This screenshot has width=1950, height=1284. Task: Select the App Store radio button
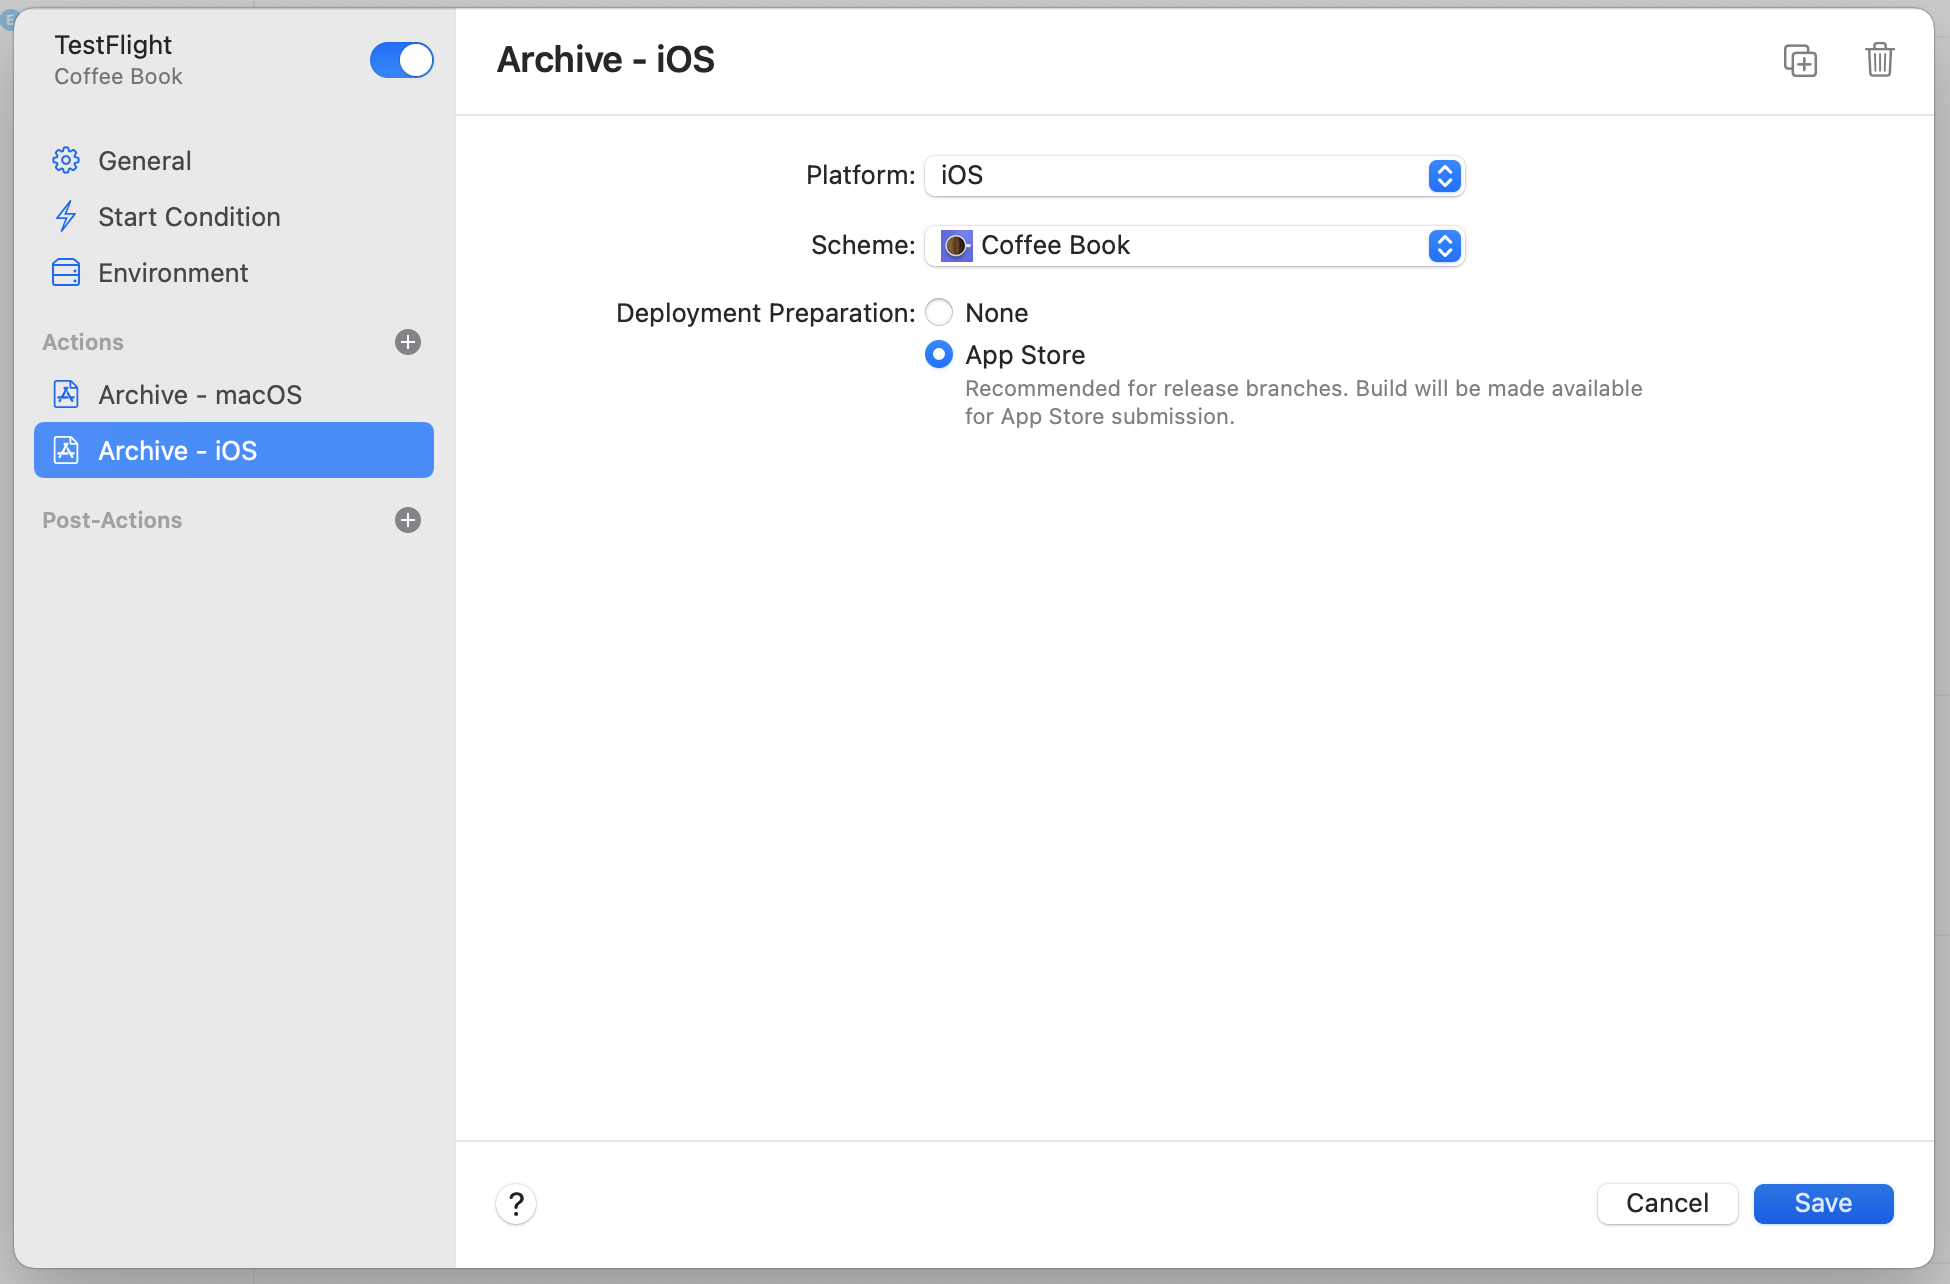pos(939,355)
